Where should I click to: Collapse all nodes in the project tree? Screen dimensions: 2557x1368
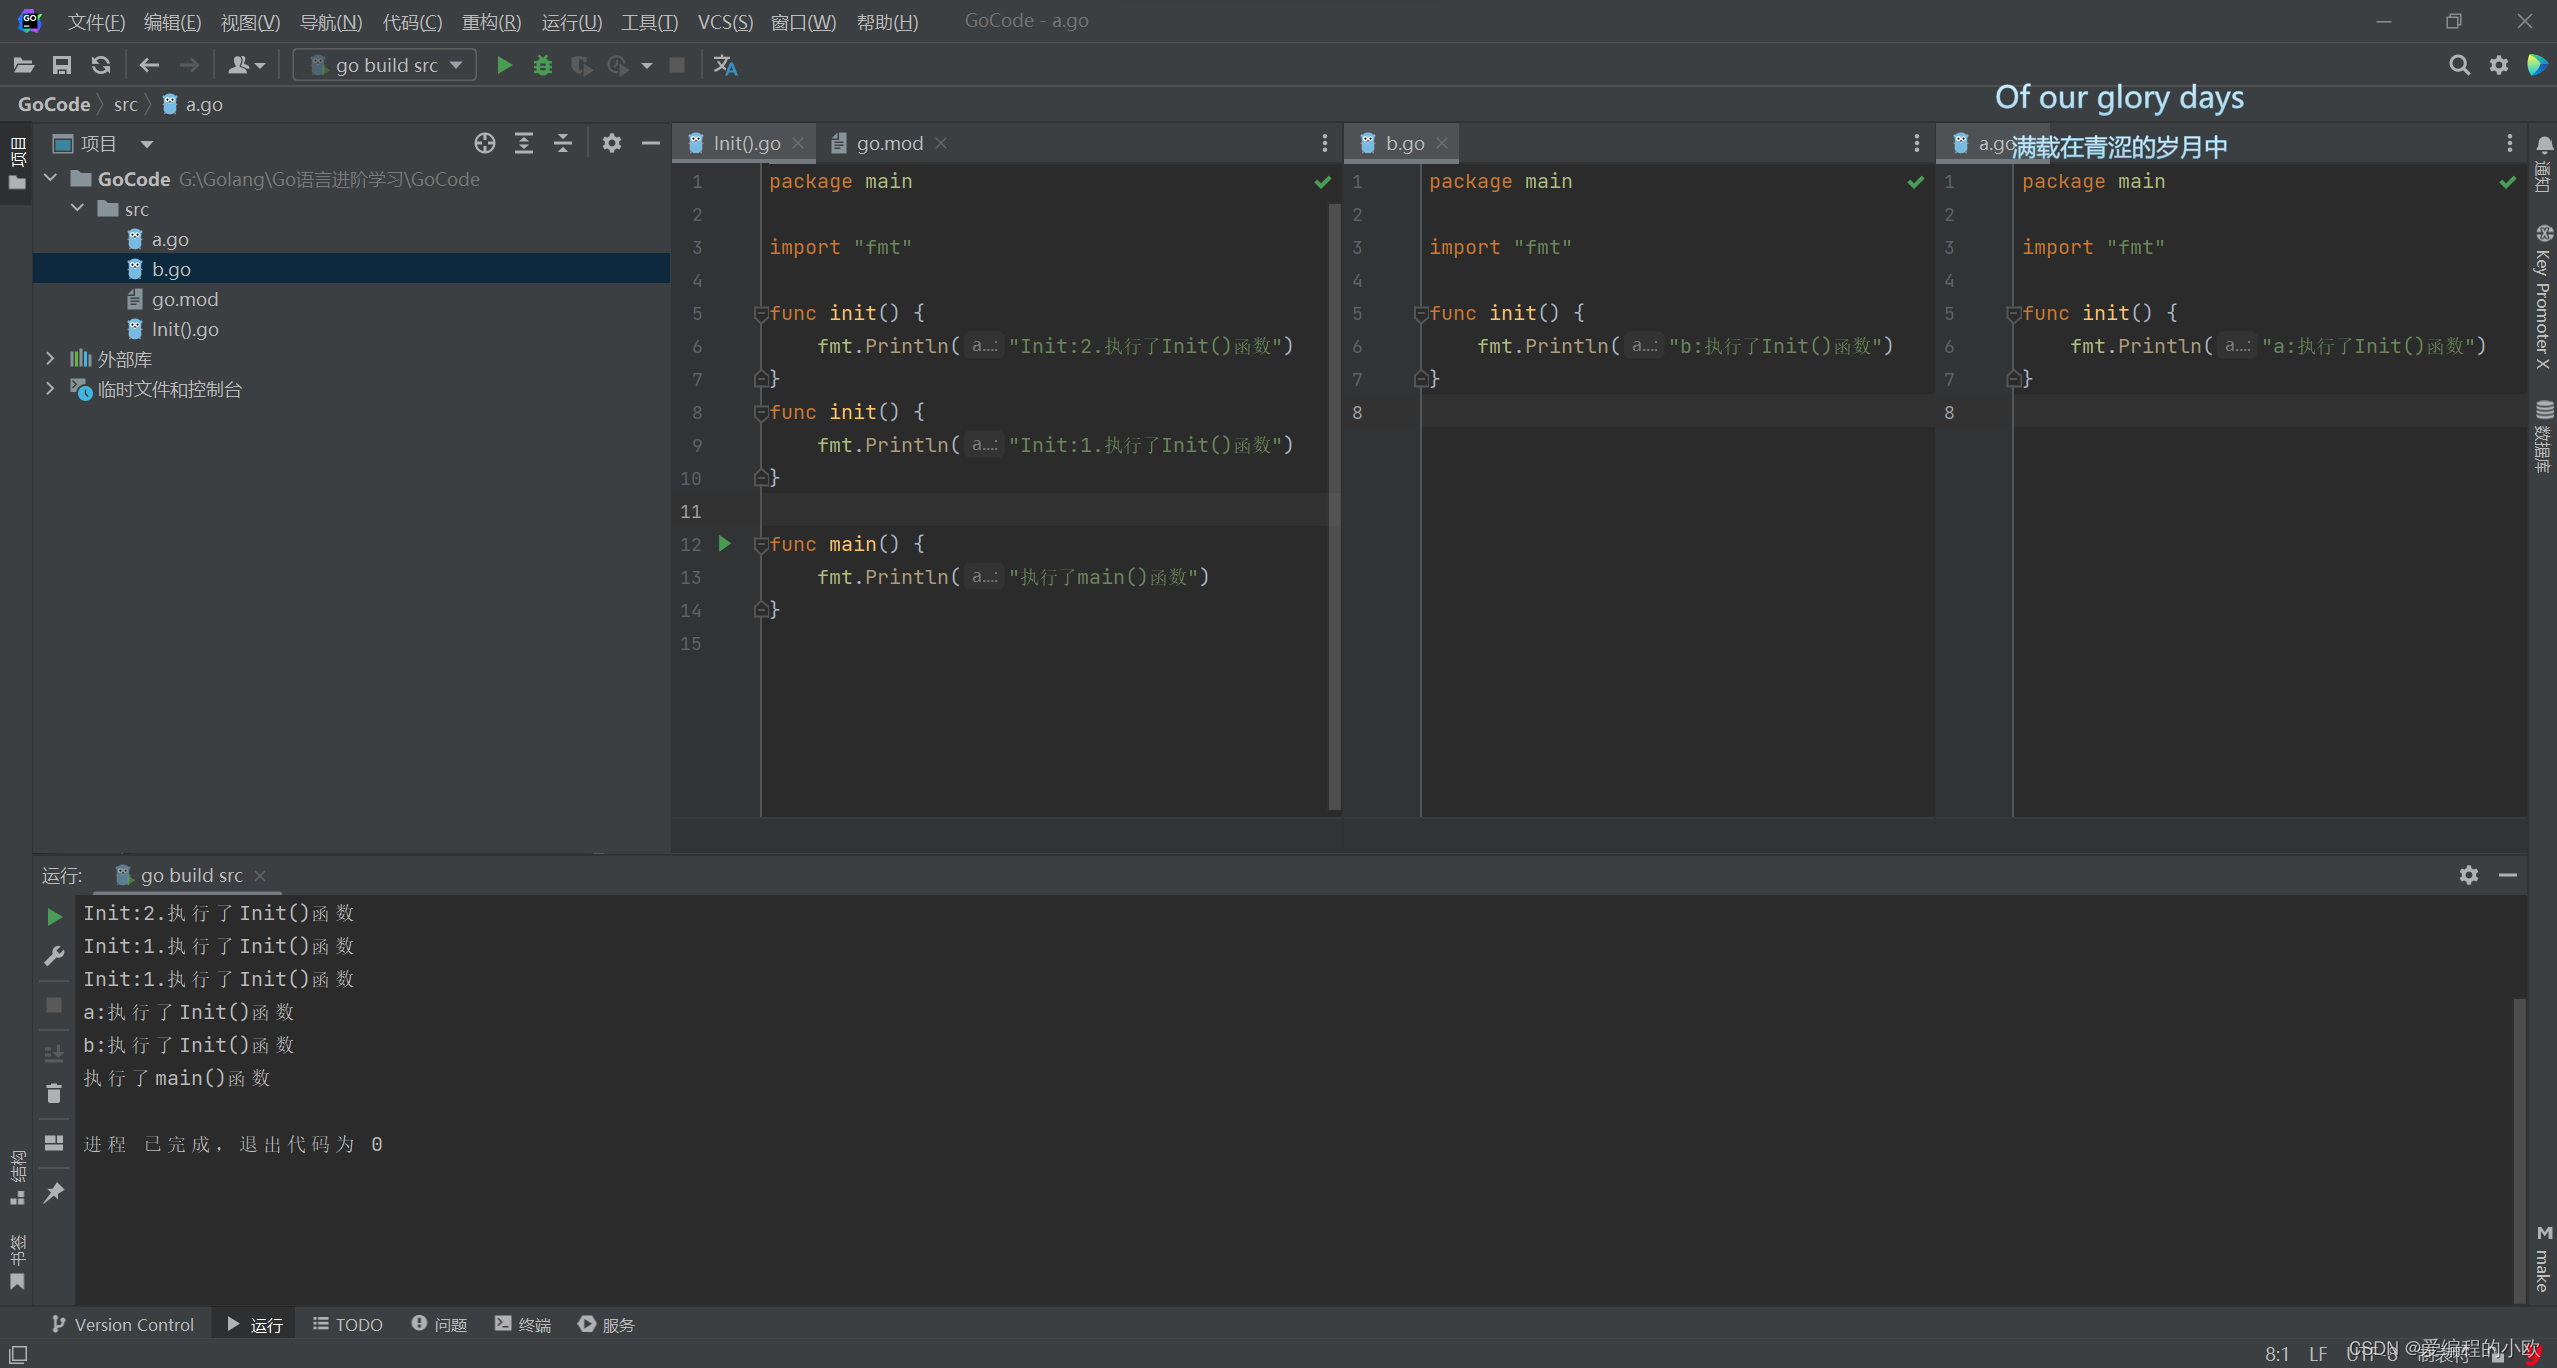point(563,143)
